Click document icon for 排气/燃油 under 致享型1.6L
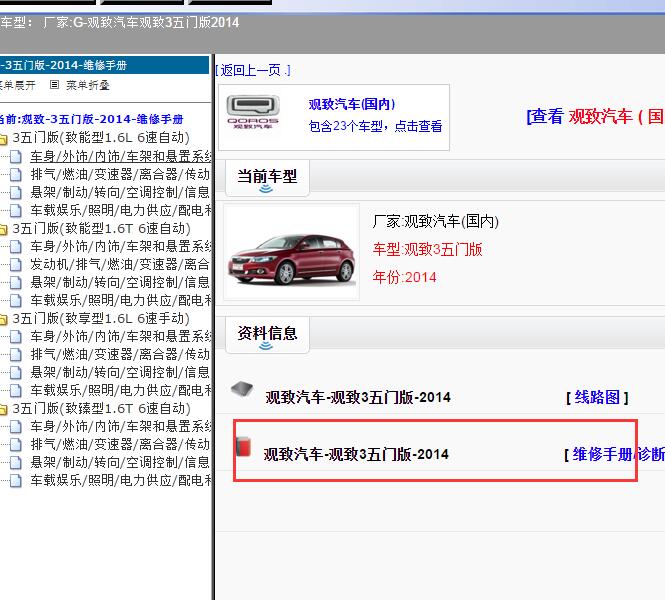The image size is (665, 600). tap(16, 354)
